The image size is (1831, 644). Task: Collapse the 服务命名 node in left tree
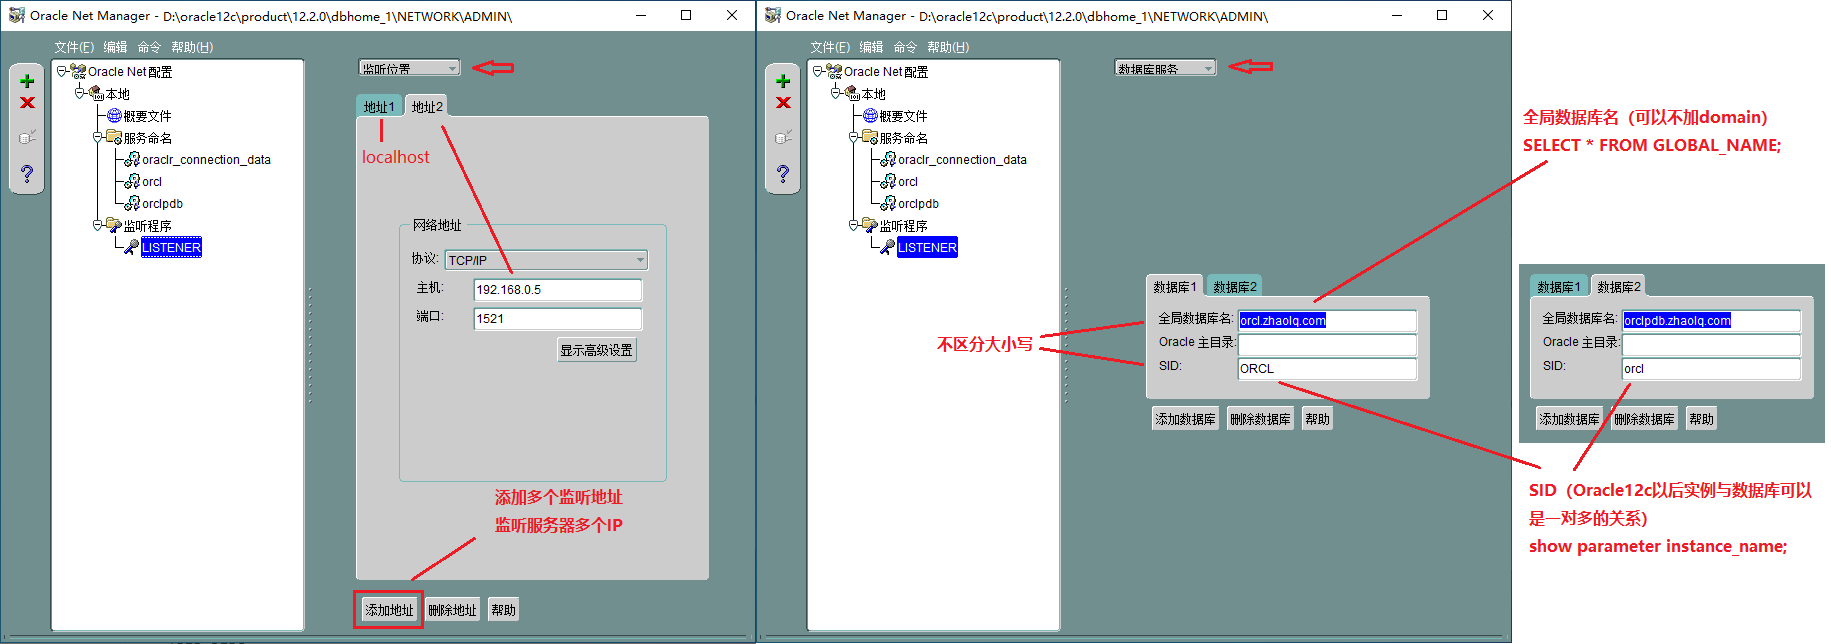[98, 137]
